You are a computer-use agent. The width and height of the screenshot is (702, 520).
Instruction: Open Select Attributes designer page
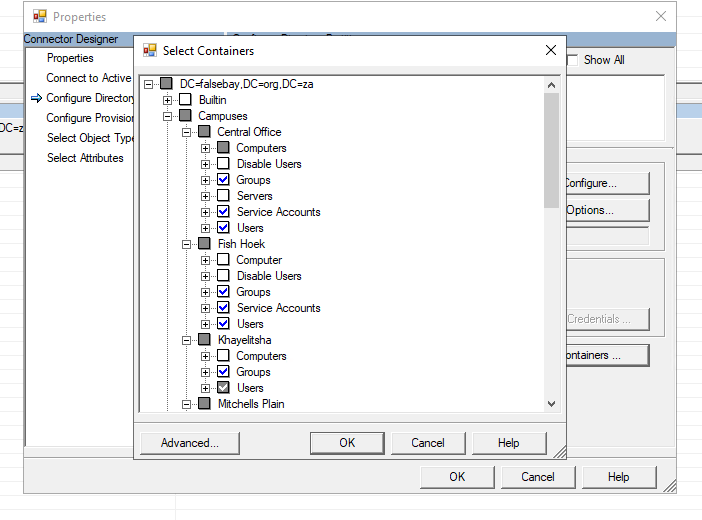pos(85,158)
